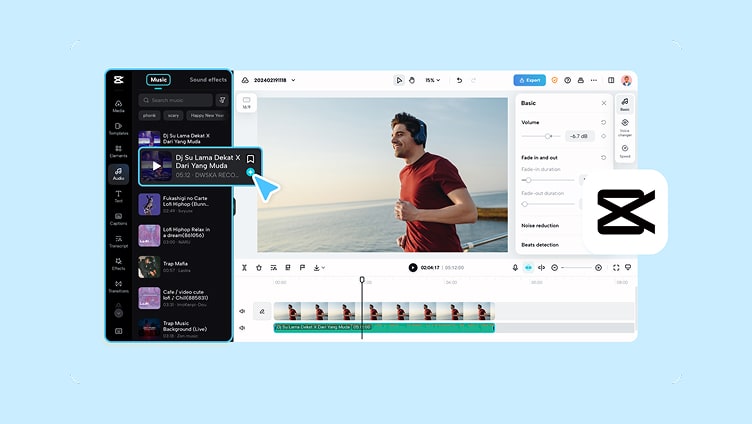Open the Effects panel in sidebar
Image resolution: width=752 pixels, height=424 pixels.
click(118, 264)
